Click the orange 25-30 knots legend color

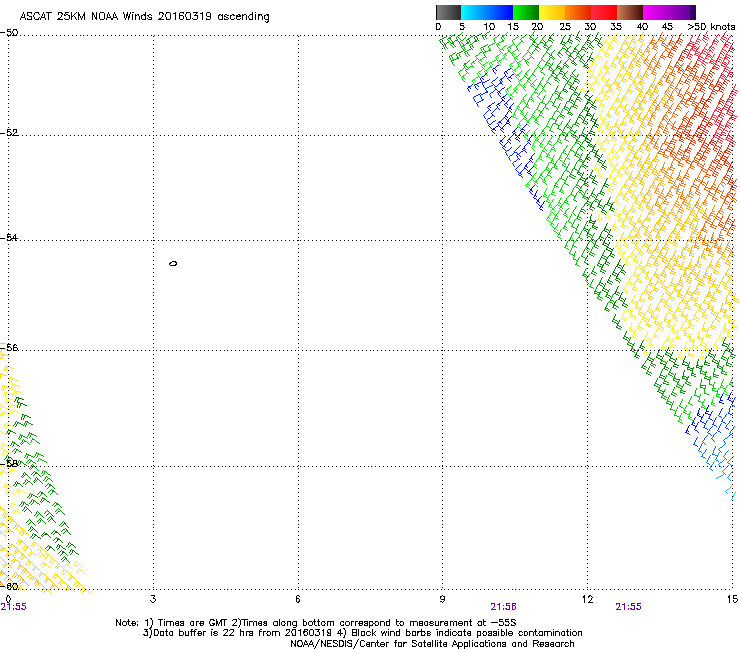(x=578, y=12)
